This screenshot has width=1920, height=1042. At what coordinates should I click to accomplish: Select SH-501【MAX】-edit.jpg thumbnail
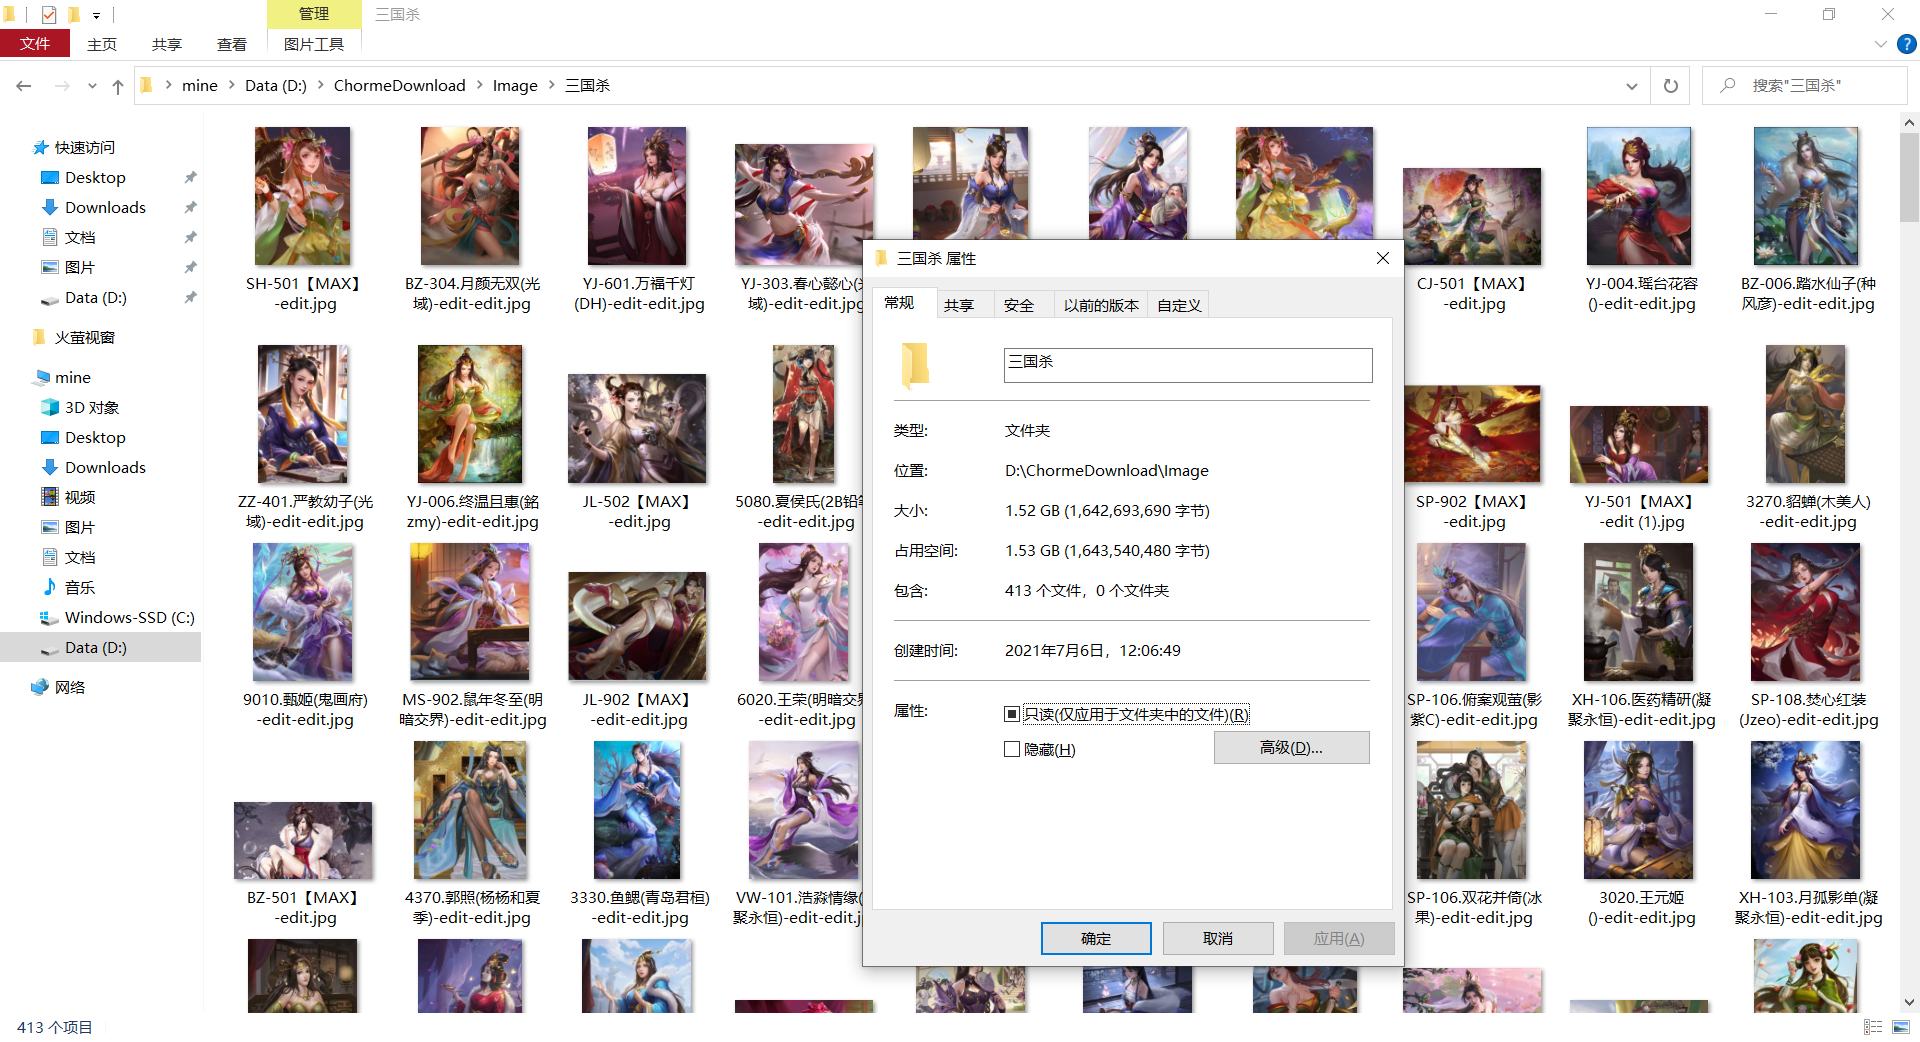(x=303, y=196)
